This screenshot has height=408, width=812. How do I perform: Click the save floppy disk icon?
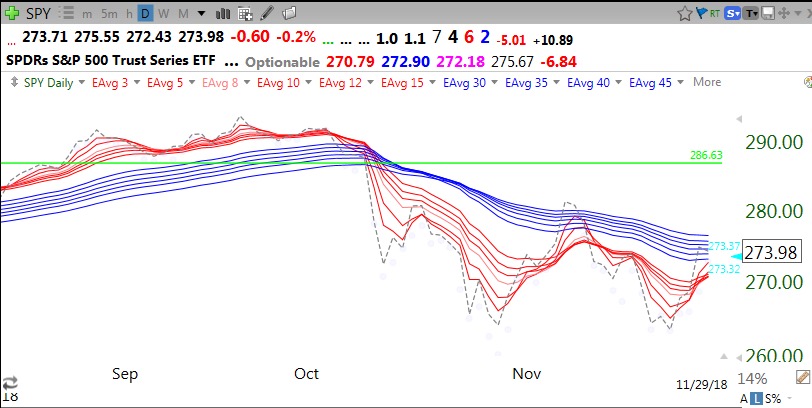pos(768,13)
